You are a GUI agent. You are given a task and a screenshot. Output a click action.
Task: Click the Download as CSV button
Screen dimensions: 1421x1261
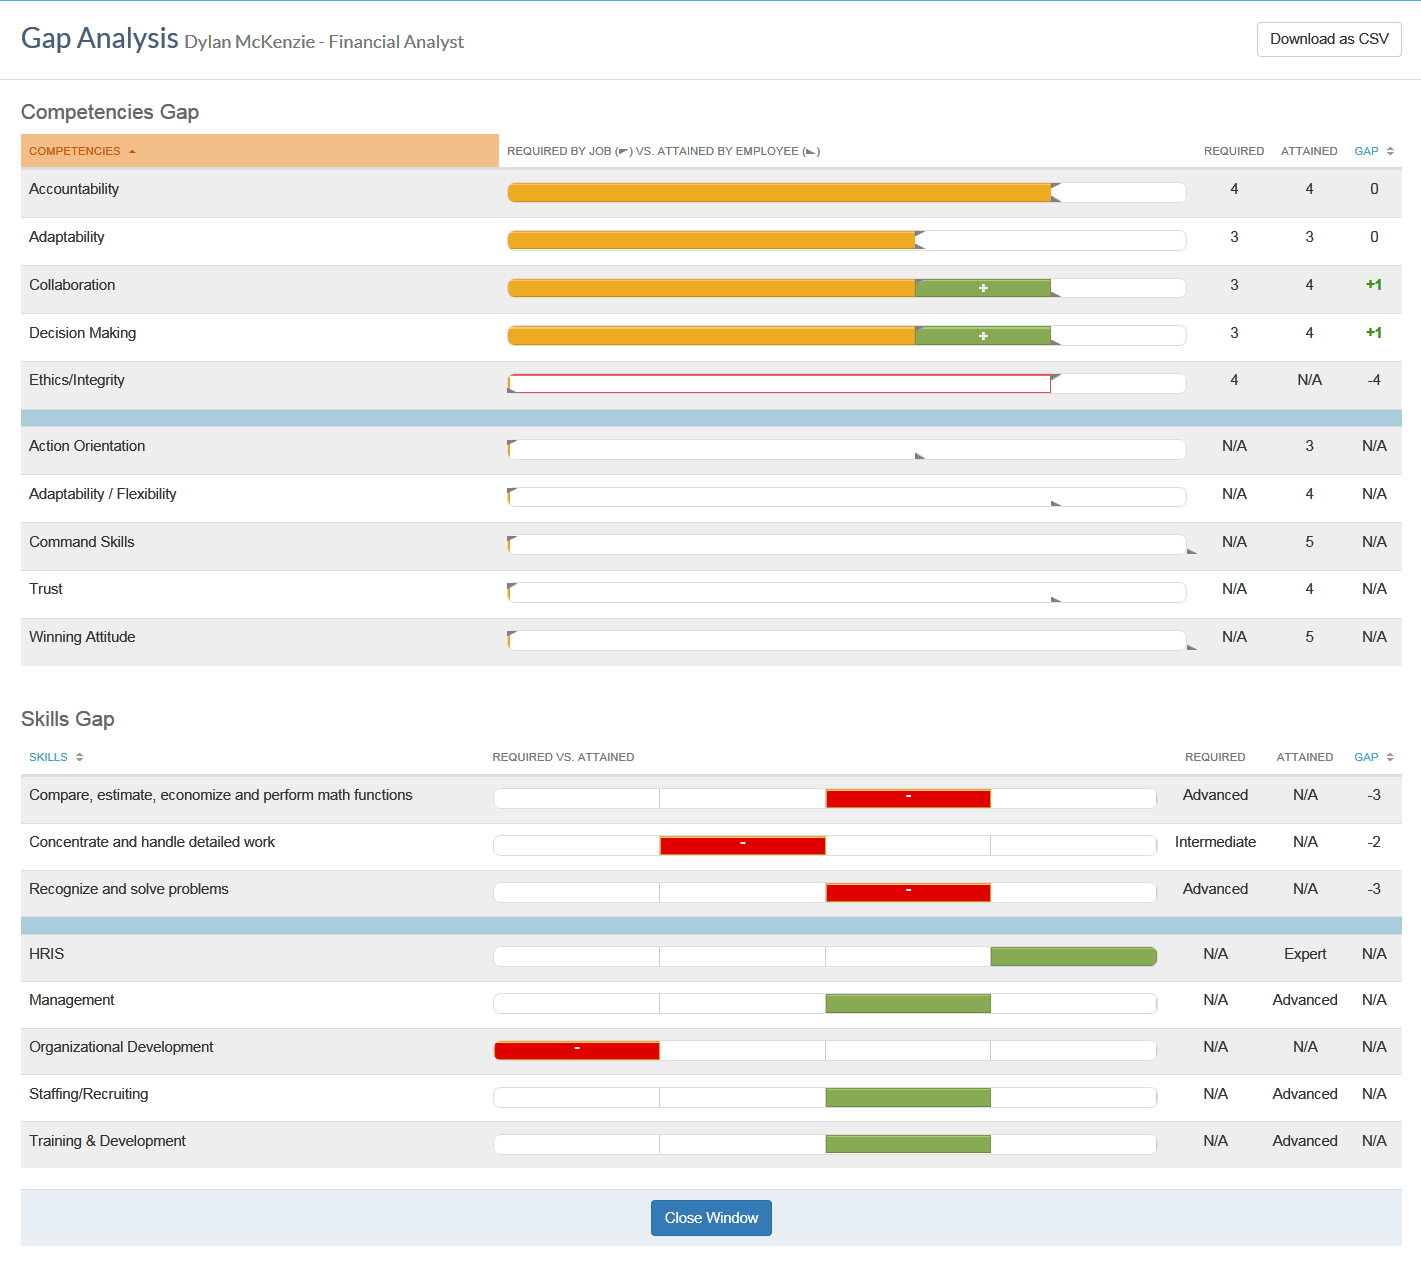(1328, 39)
